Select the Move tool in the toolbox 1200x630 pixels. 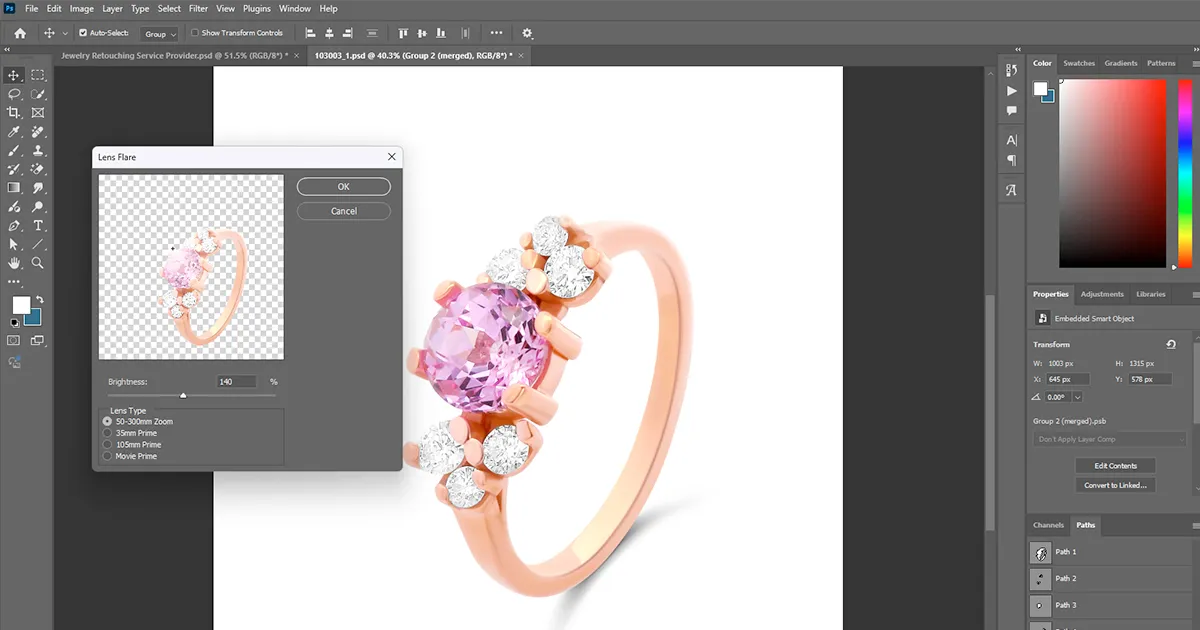click(x=14, y=75)
